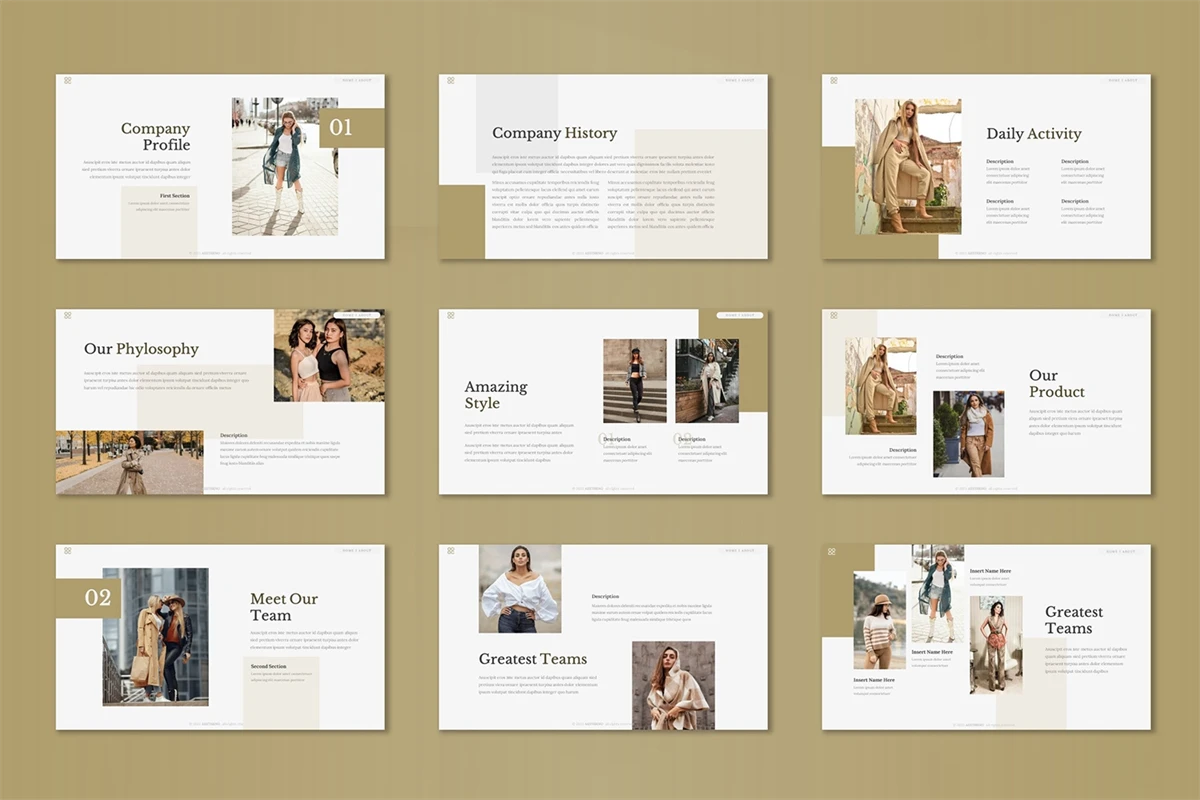Click the white-shirt woman photo on Greatest Teams slide
The image size is (1200, 800).
pyautogui.click(x=519, y=589)
